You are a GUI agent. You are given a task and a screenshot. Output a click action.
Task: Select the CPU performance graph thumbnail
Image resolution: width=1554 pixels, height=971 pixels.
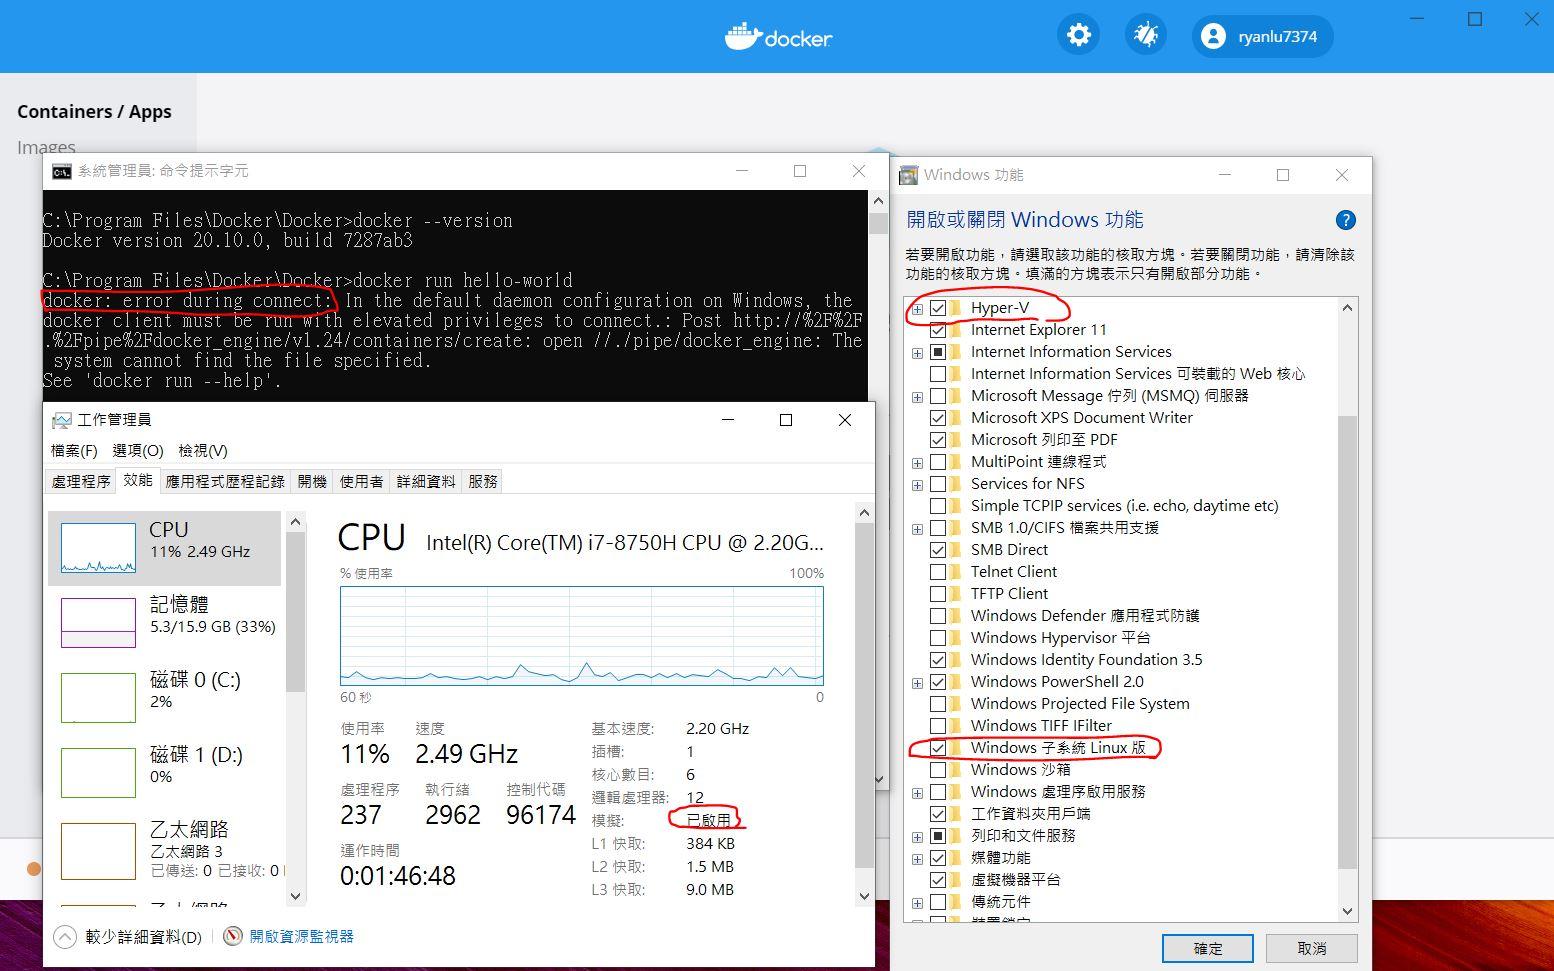click(x=98, y=547)
